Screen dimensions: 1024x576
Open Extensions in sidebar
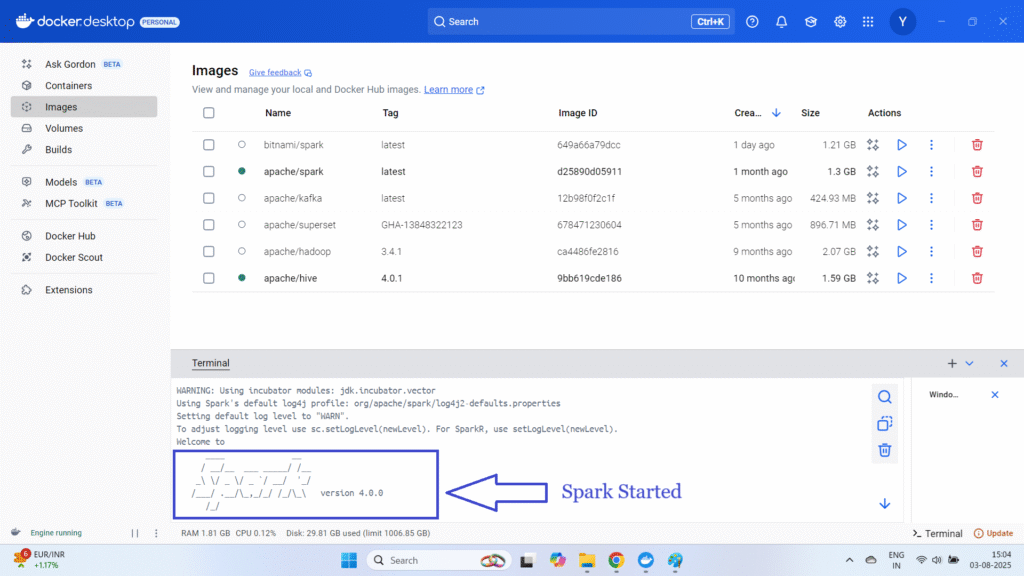coord(84,290)
